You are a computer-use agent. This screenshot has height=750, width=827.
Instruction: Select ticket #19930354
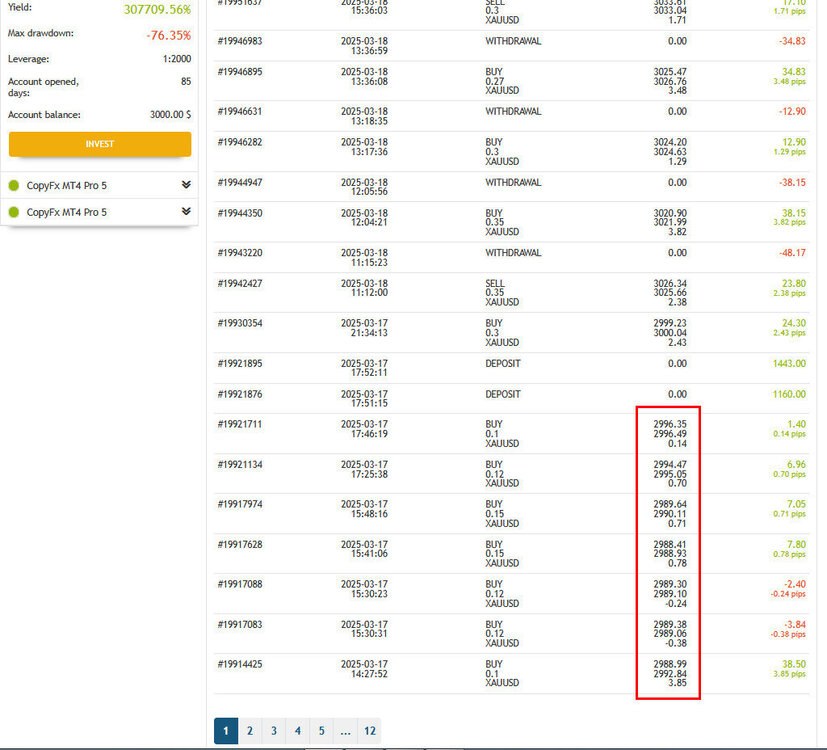tap(240, 323)
